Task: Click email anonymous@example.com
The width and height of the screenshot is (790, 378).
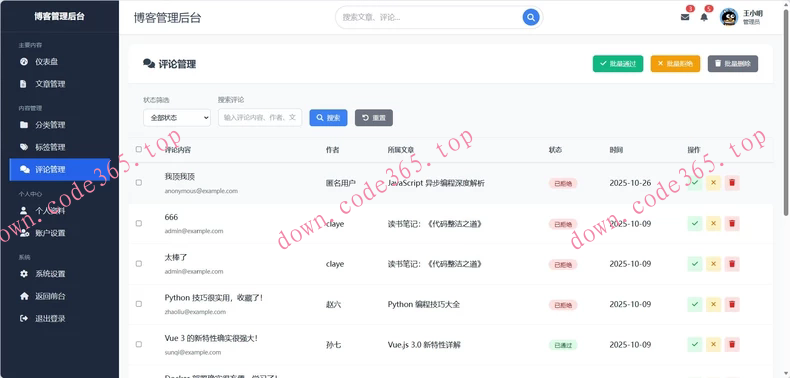Action: (201, 191)
